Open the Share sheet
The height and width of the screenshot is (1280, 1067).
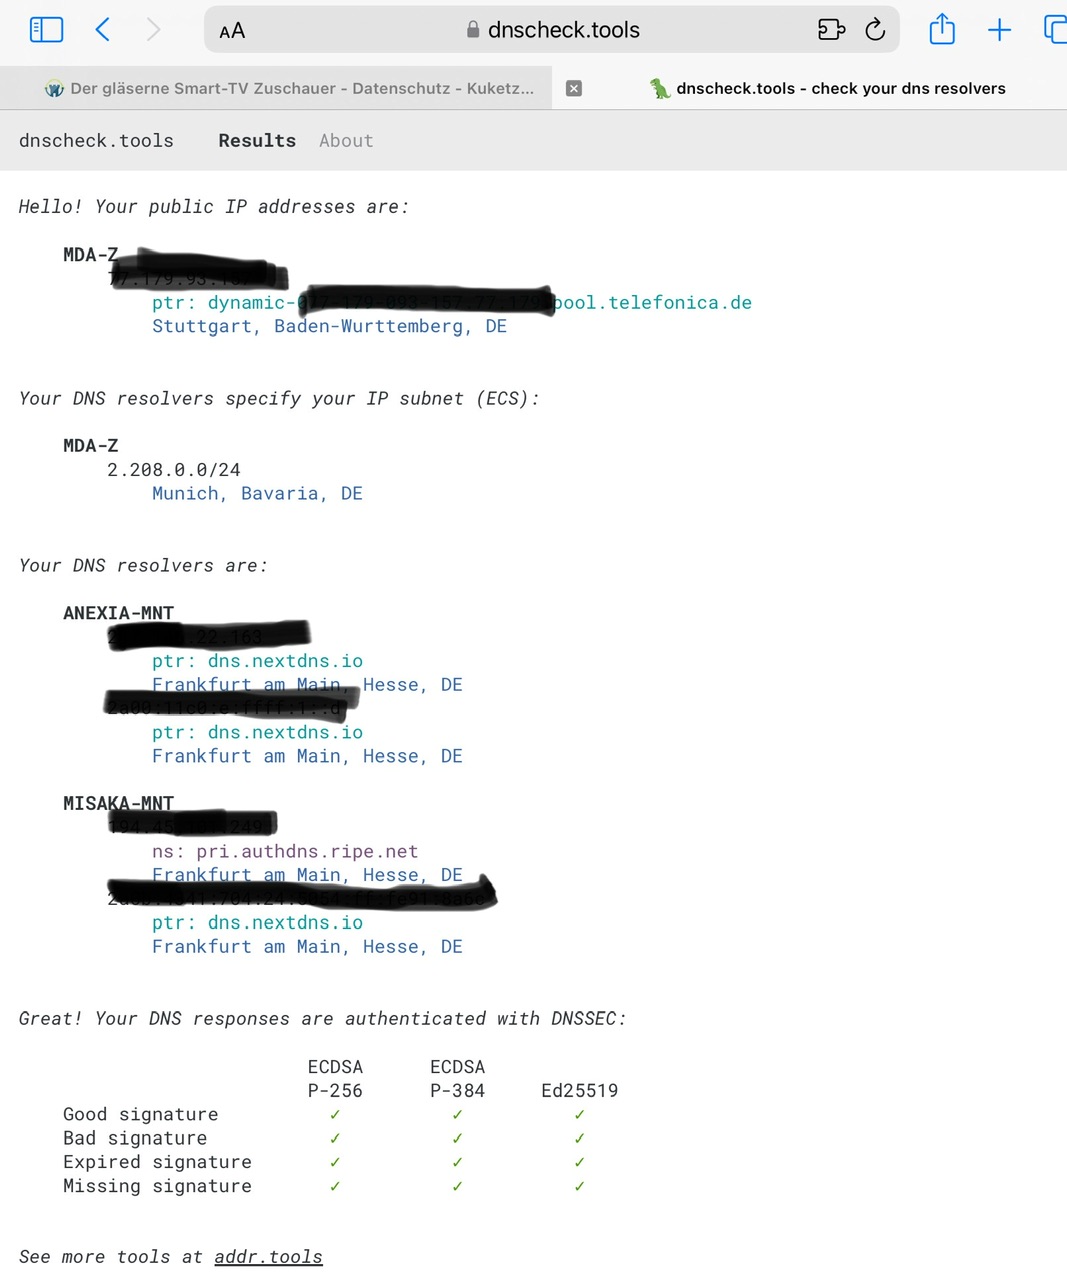[x=942, y=29]
